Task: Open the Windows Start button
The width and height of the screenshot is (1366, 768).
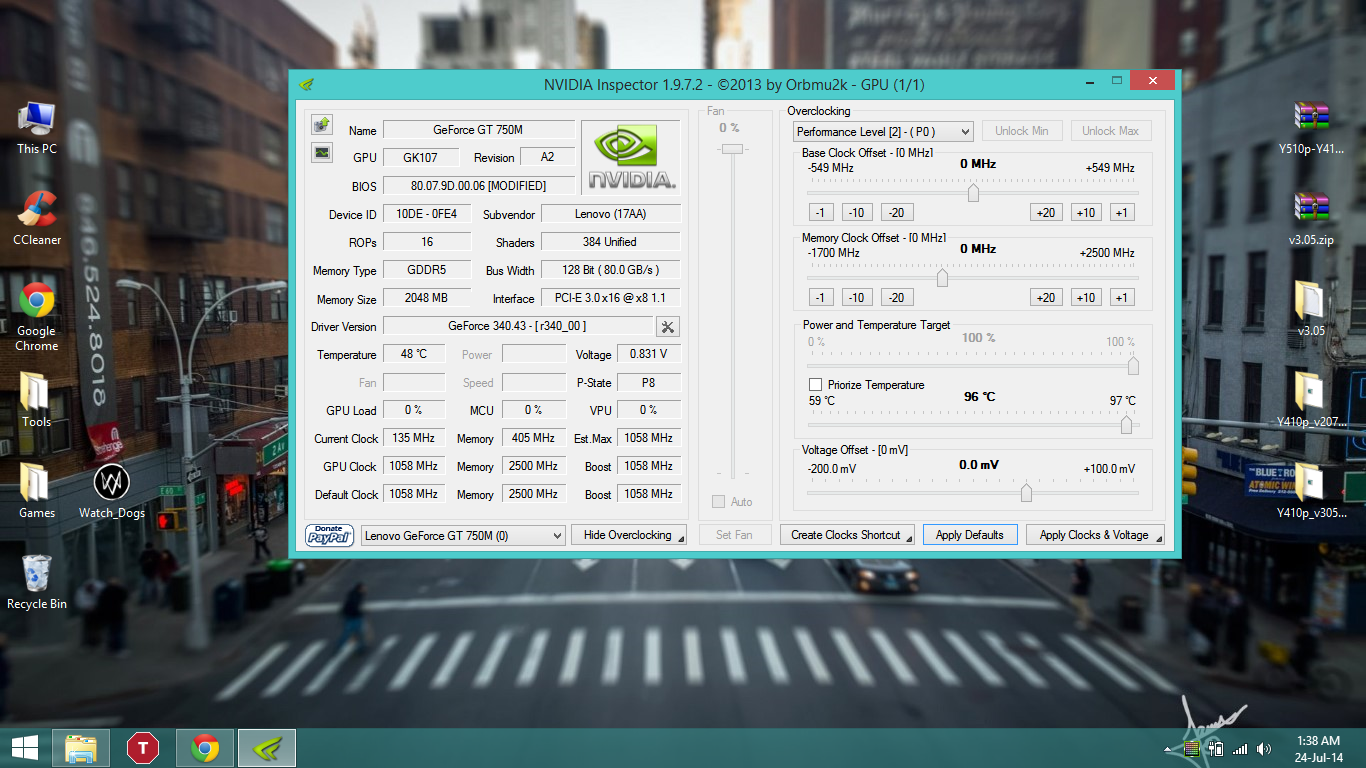Action: pyautogui.click(x=24, y=748)
